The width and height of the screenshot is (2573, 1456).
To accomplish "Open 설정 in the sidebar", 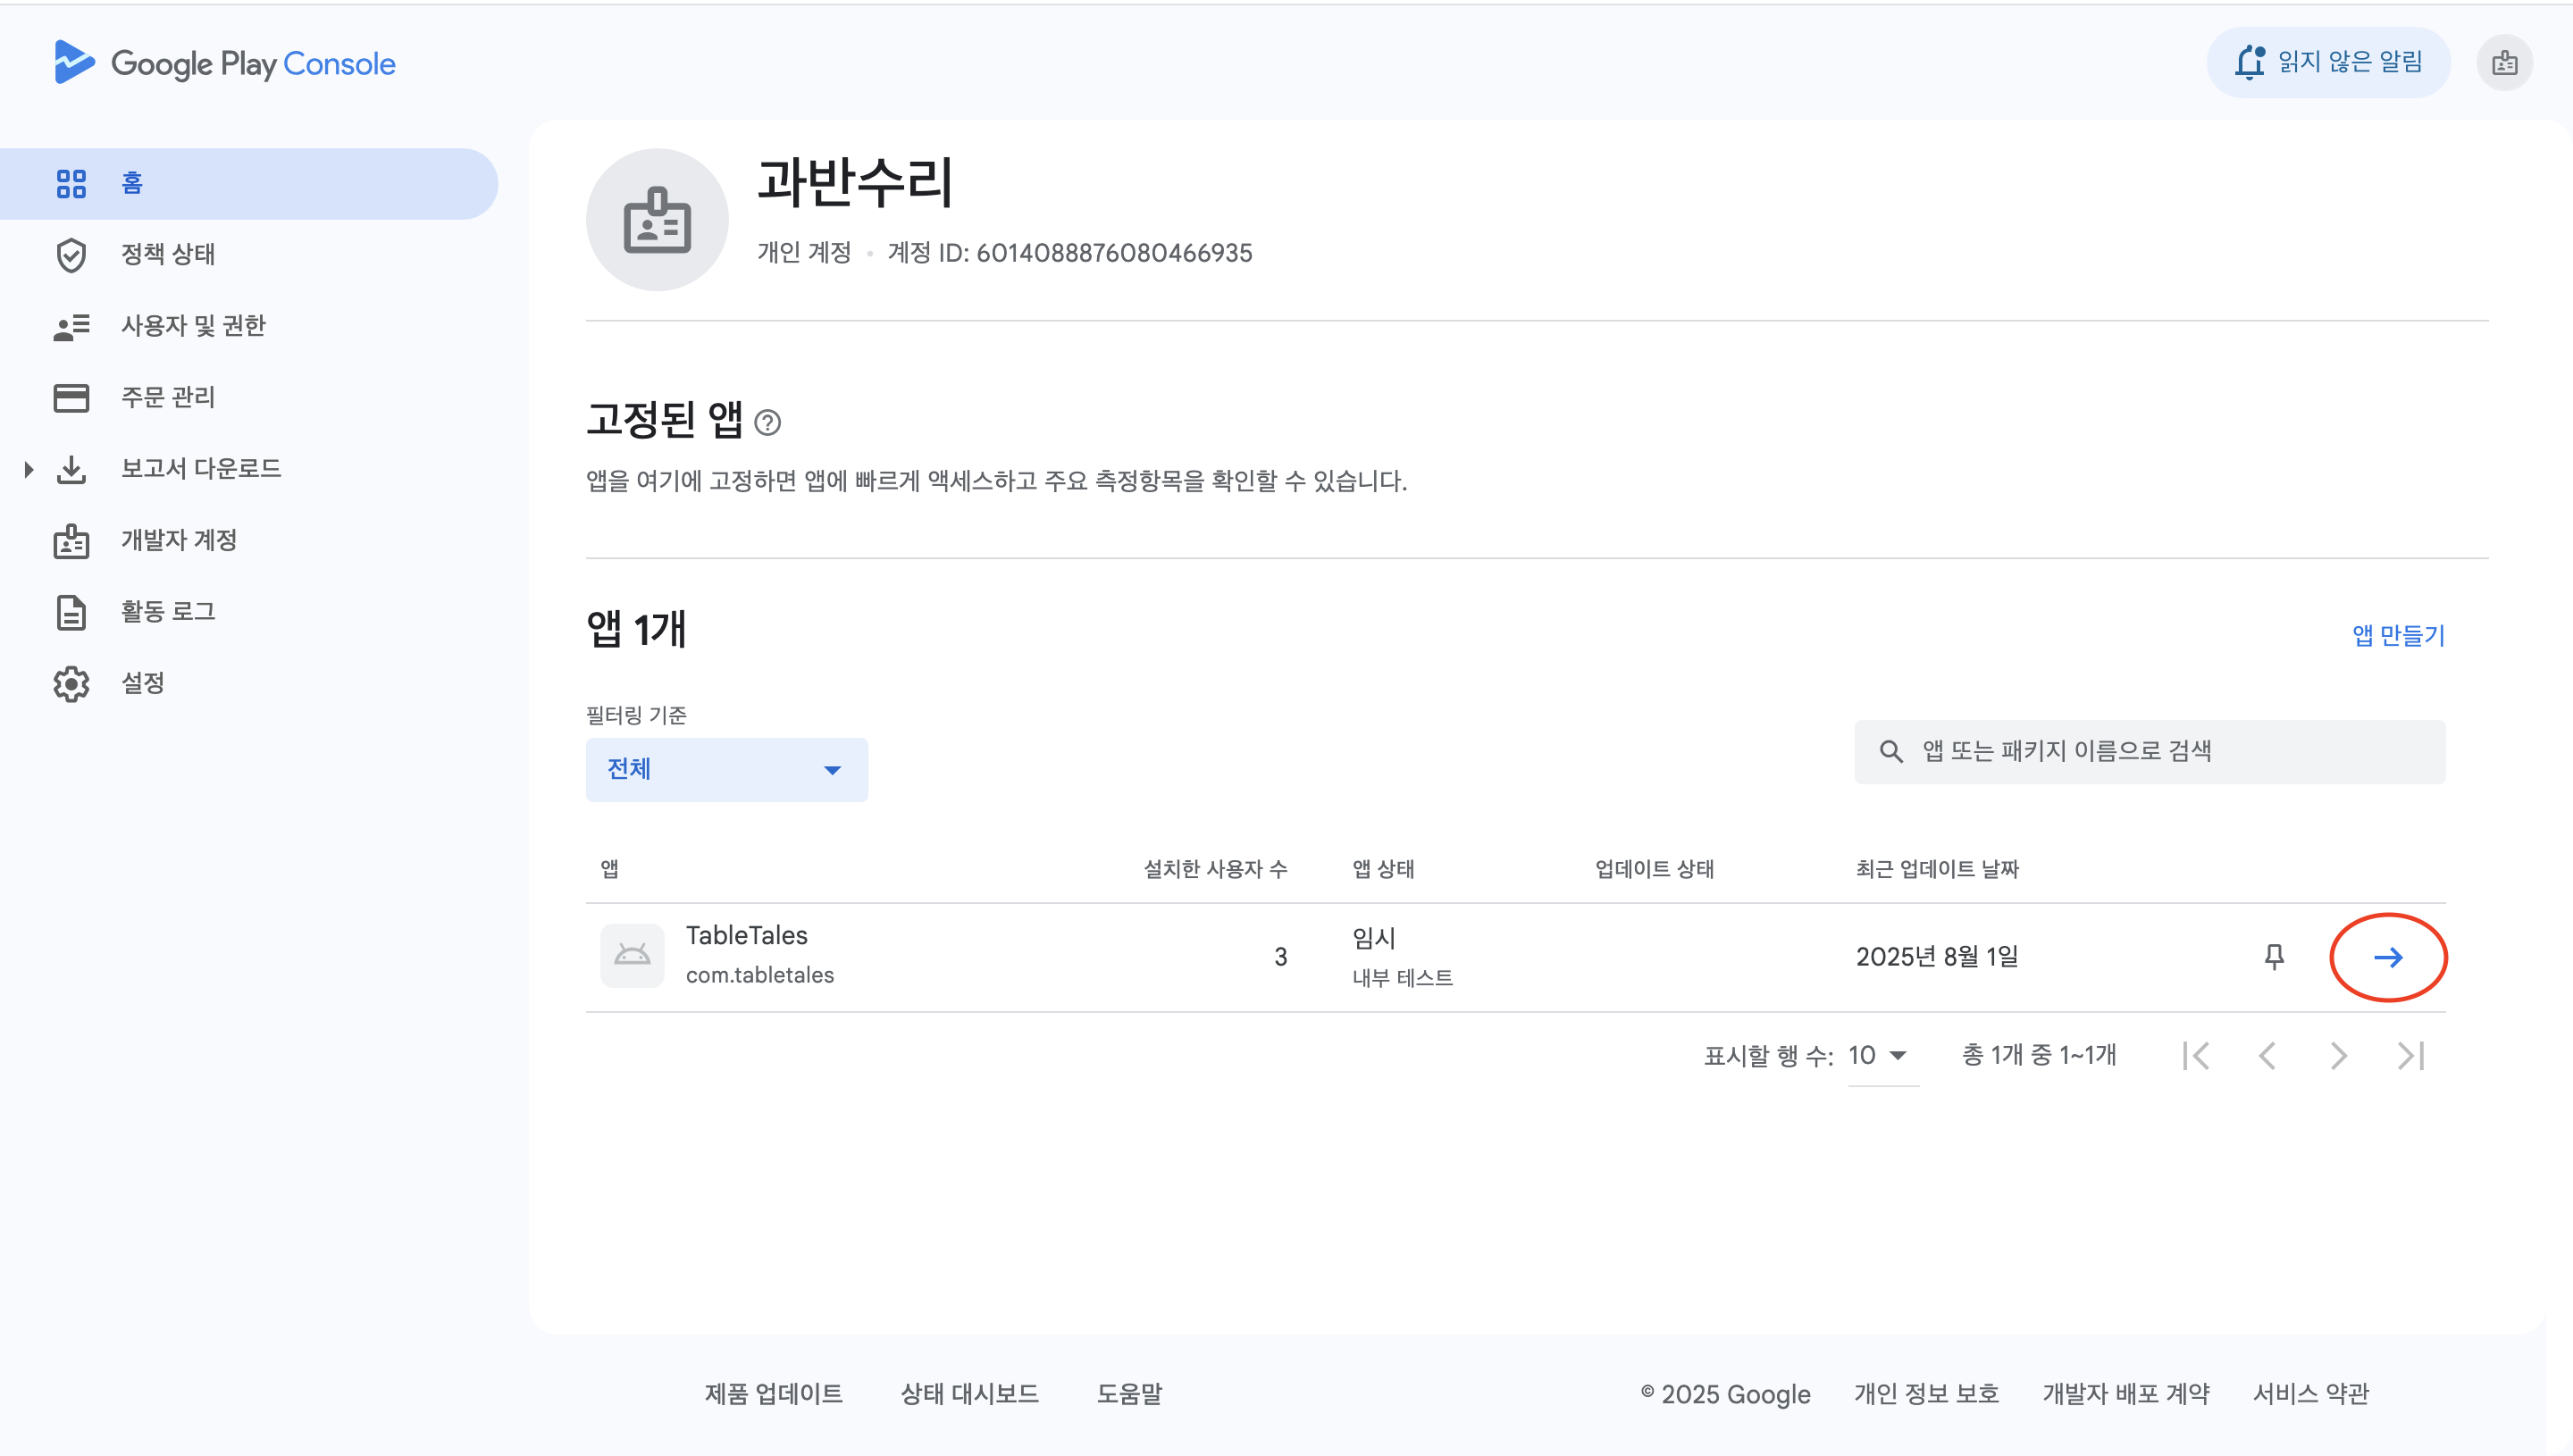I will 142,683.
